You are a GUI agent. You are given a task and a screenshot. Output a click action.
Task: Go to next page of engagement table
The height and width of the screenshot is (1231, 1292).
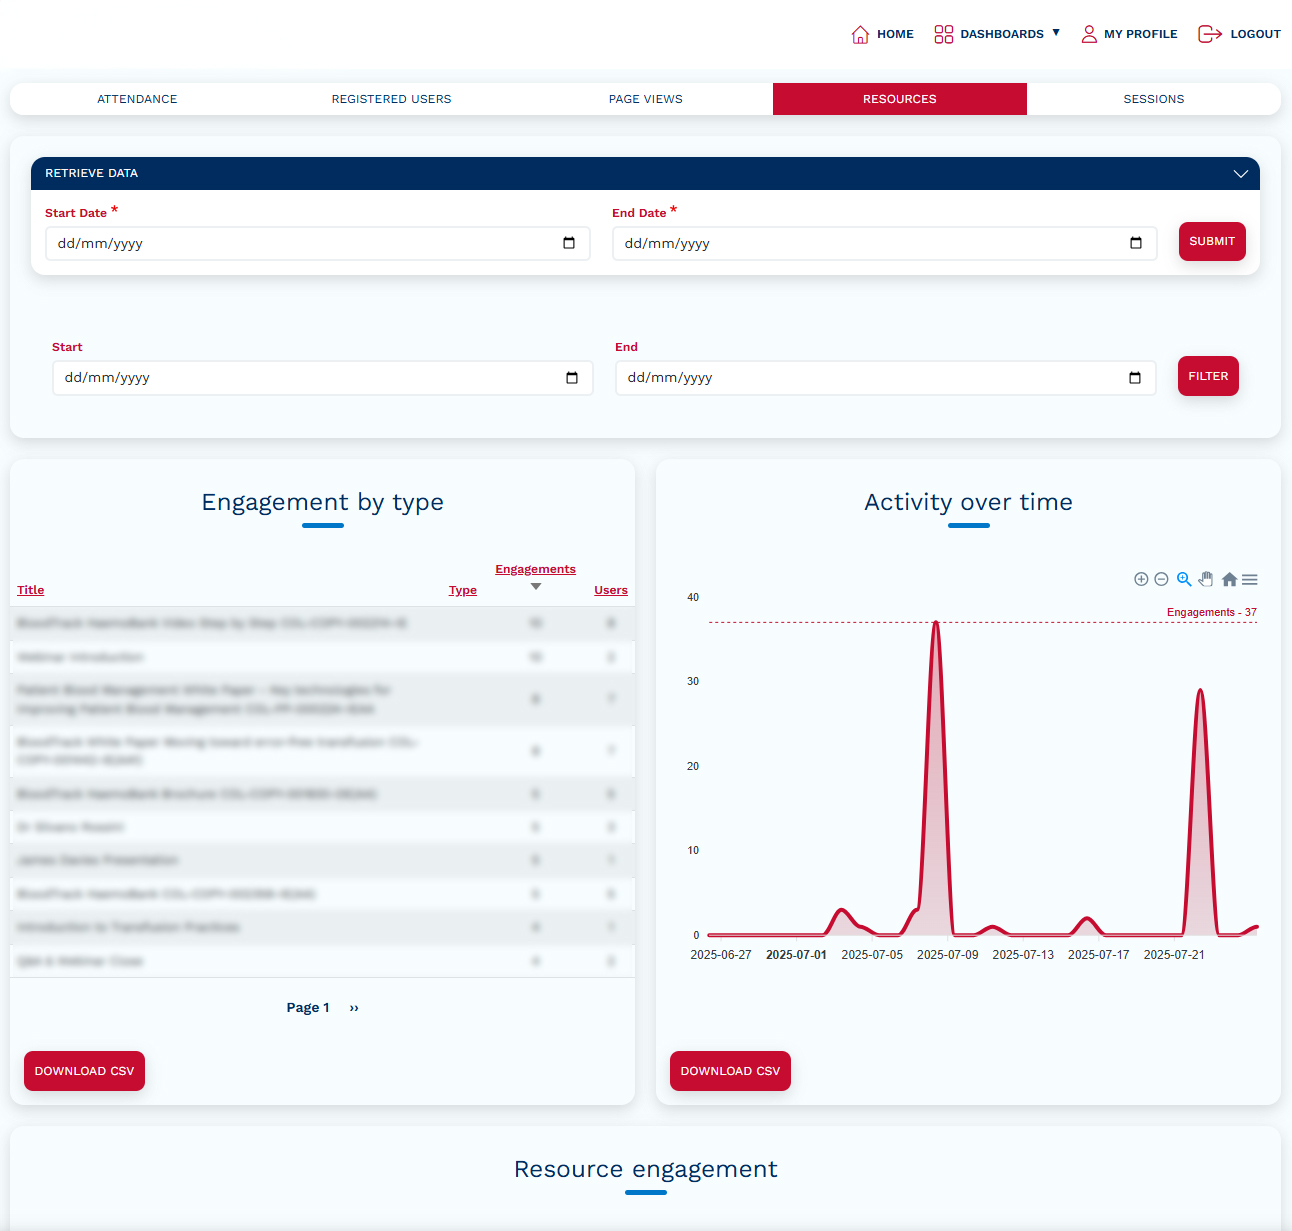click(354, 1008)
